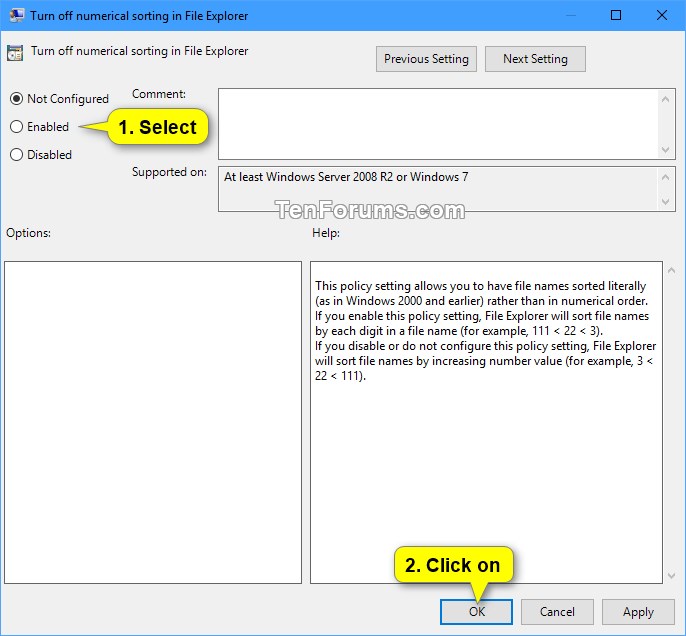Screen dimensions: 686x636
Task: Click the Comment box scroll up arrow
Action: point(665,99)
